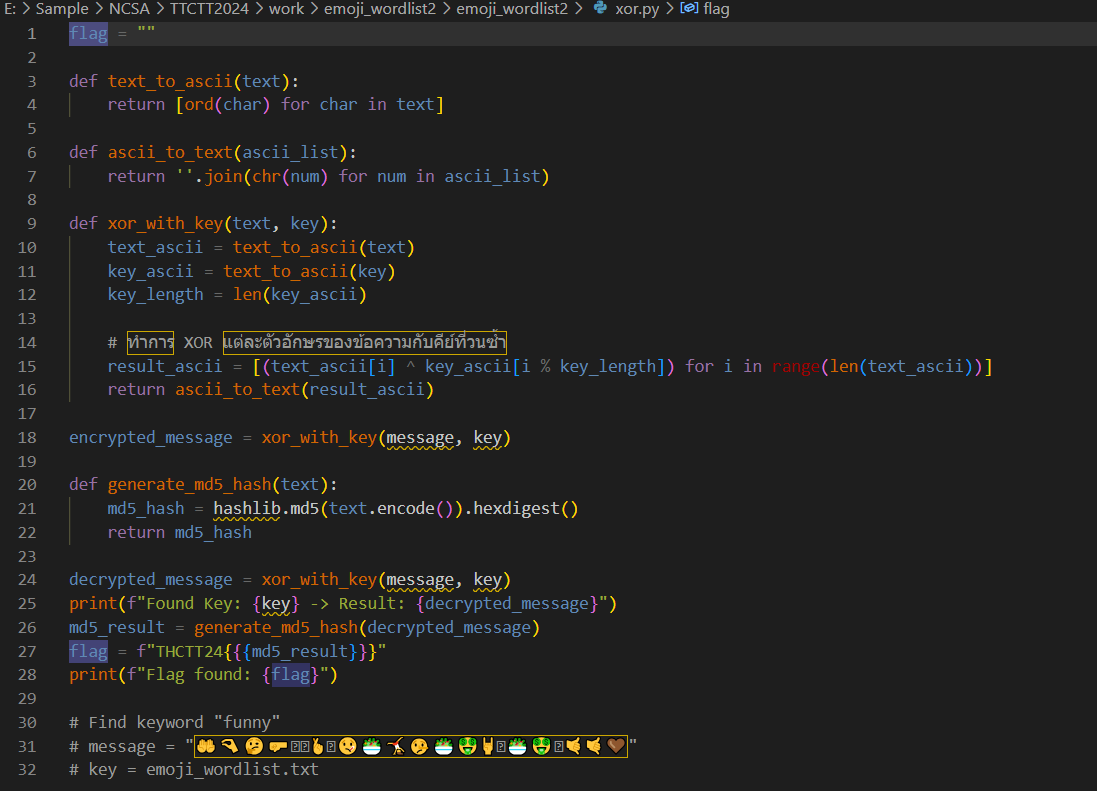Open the flag symbol breadcrumb item

[x=716, y=9]
